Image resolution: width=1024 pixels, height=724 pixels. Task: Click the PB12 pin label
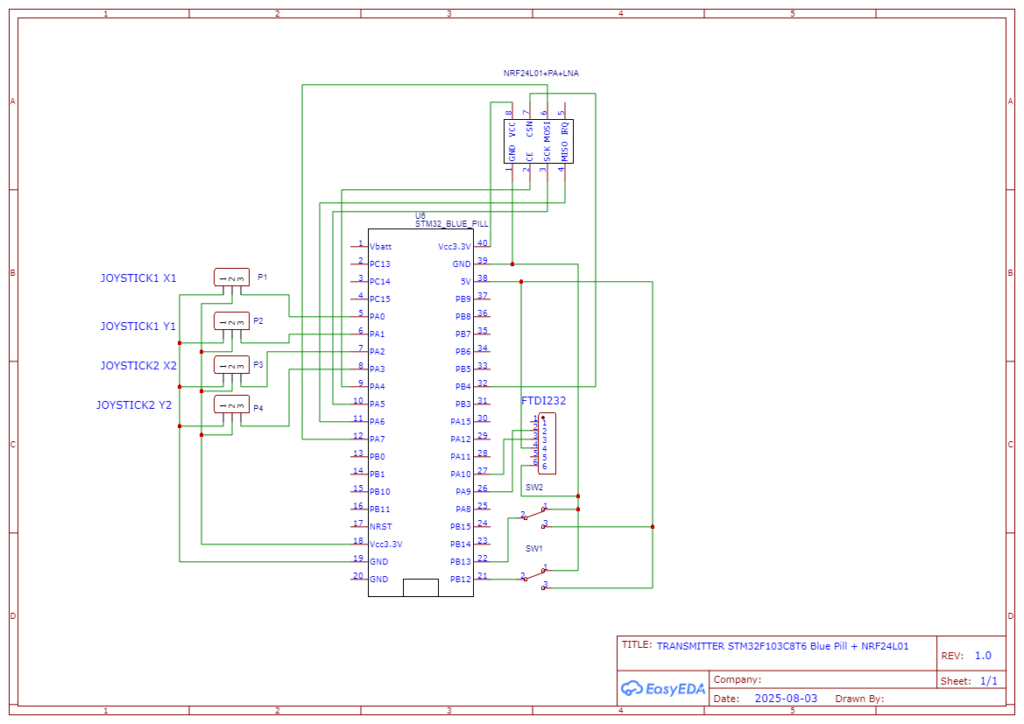(460, 579)
